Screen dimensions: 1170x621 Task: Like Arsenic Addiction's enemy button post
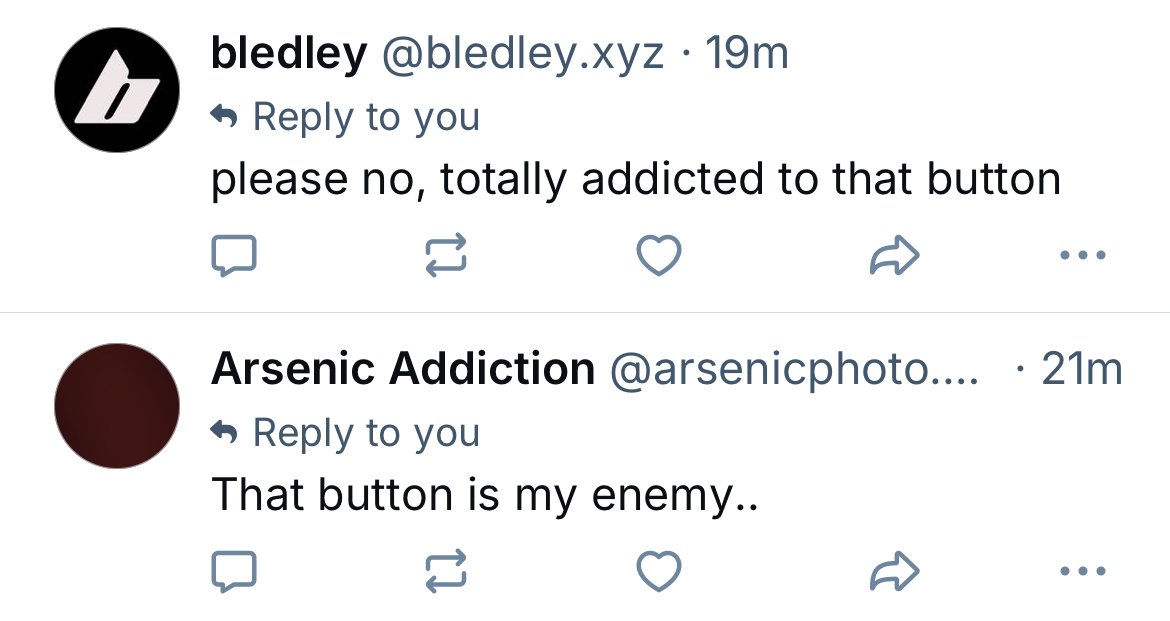659,572
